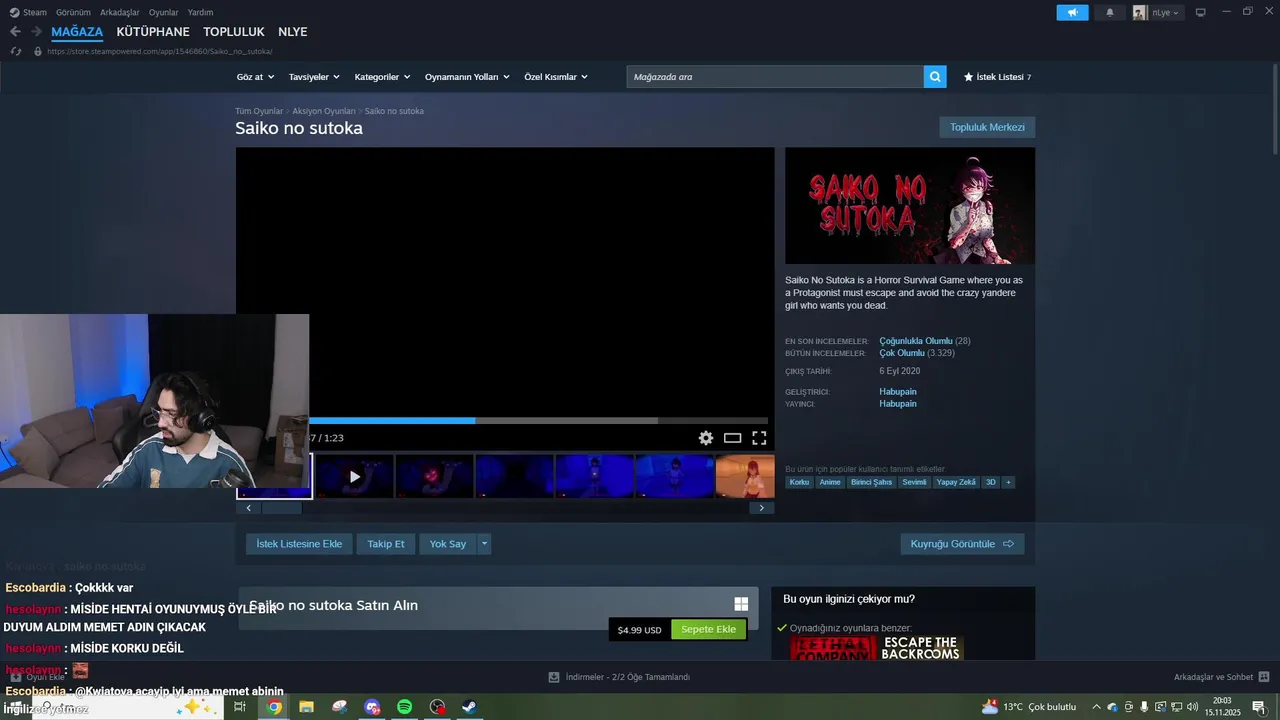Viewport: 1280px width, 720px height.
Task: Expand the Tavsiyeler menu
Action: pyautogui.click(x=314, y=77)
